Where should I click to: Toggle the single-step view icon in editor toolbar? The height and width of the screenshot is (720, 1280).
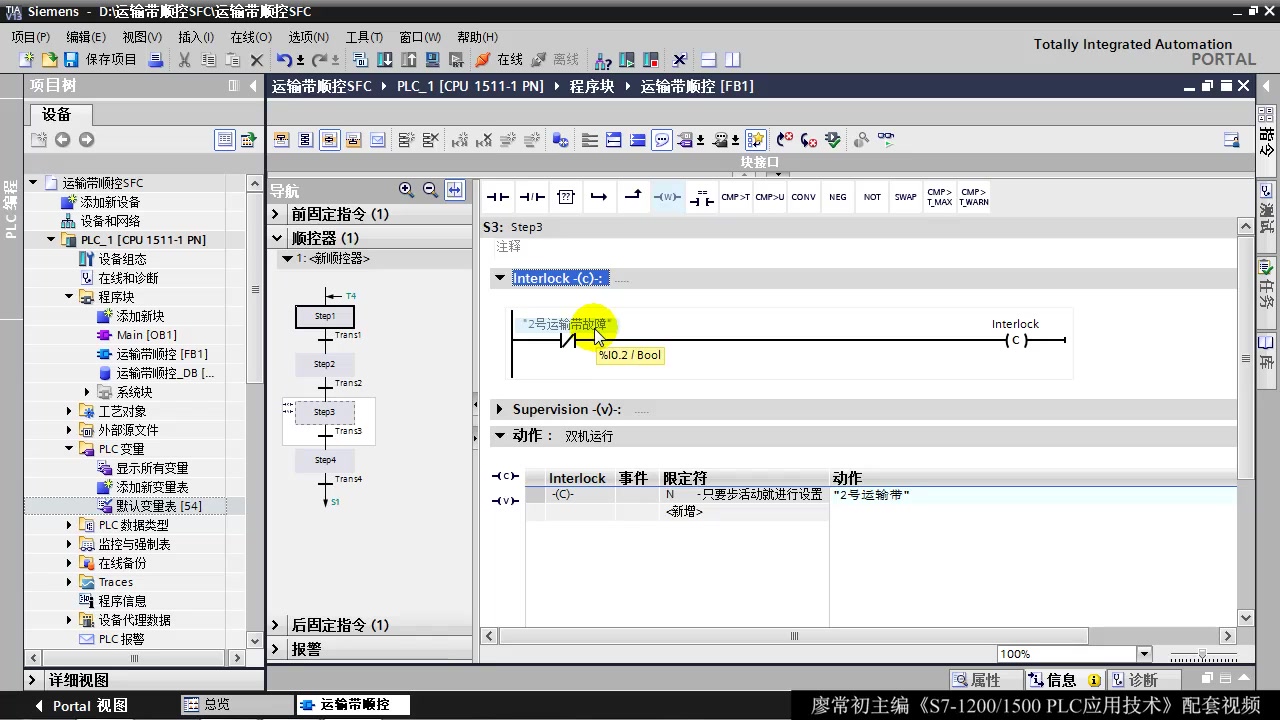point(329,140)
